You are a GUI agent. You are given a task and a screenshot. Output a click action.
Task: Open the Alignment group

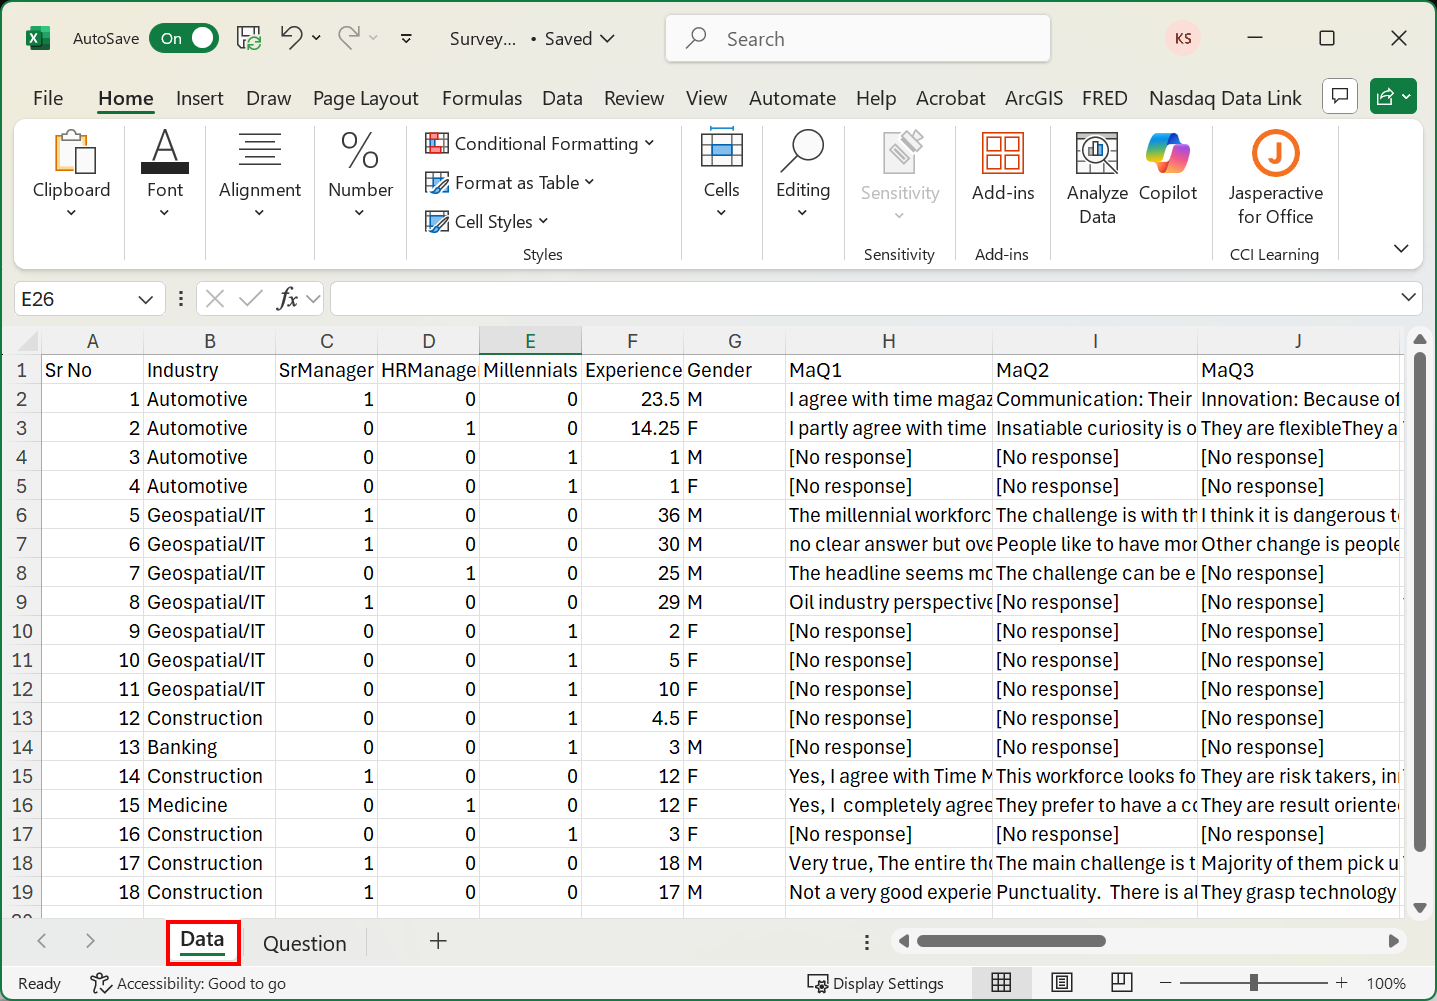tap(260, 175)
